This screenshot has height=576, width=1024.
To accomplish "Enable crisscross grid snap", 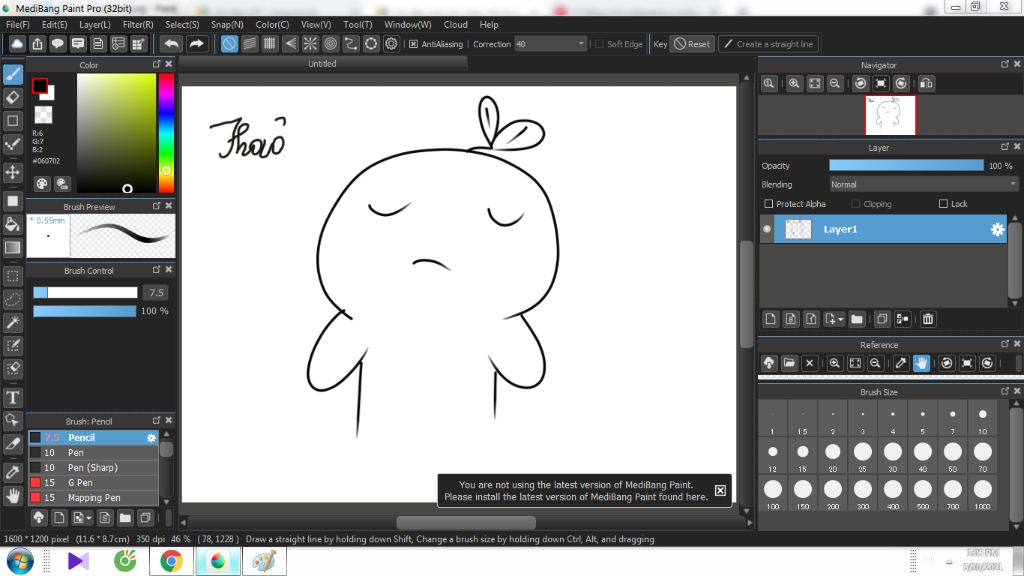I will [x=270, y=44].
